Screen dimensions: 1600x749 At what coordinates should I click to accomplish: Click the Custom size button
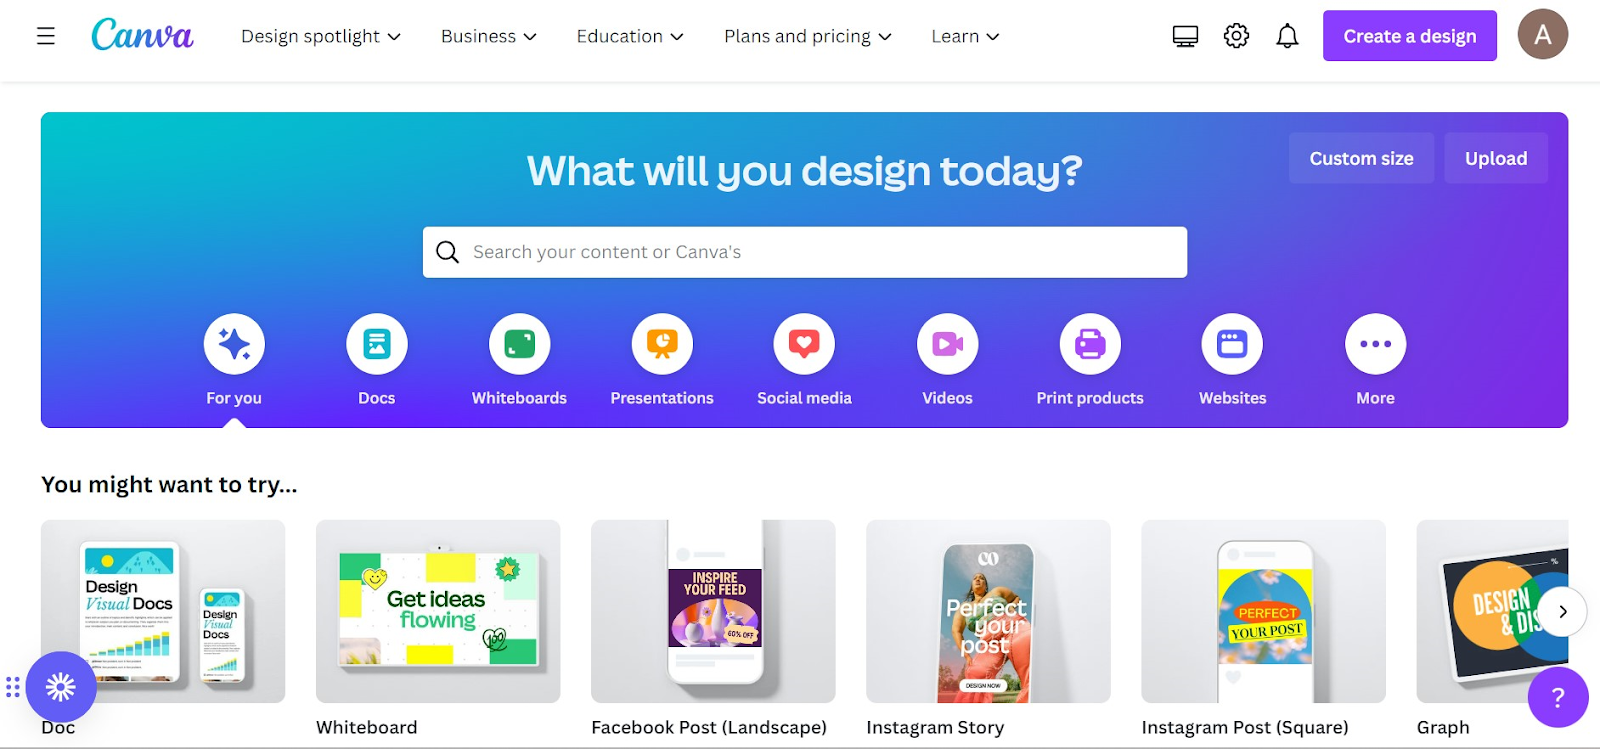[x=1361, y=158]
